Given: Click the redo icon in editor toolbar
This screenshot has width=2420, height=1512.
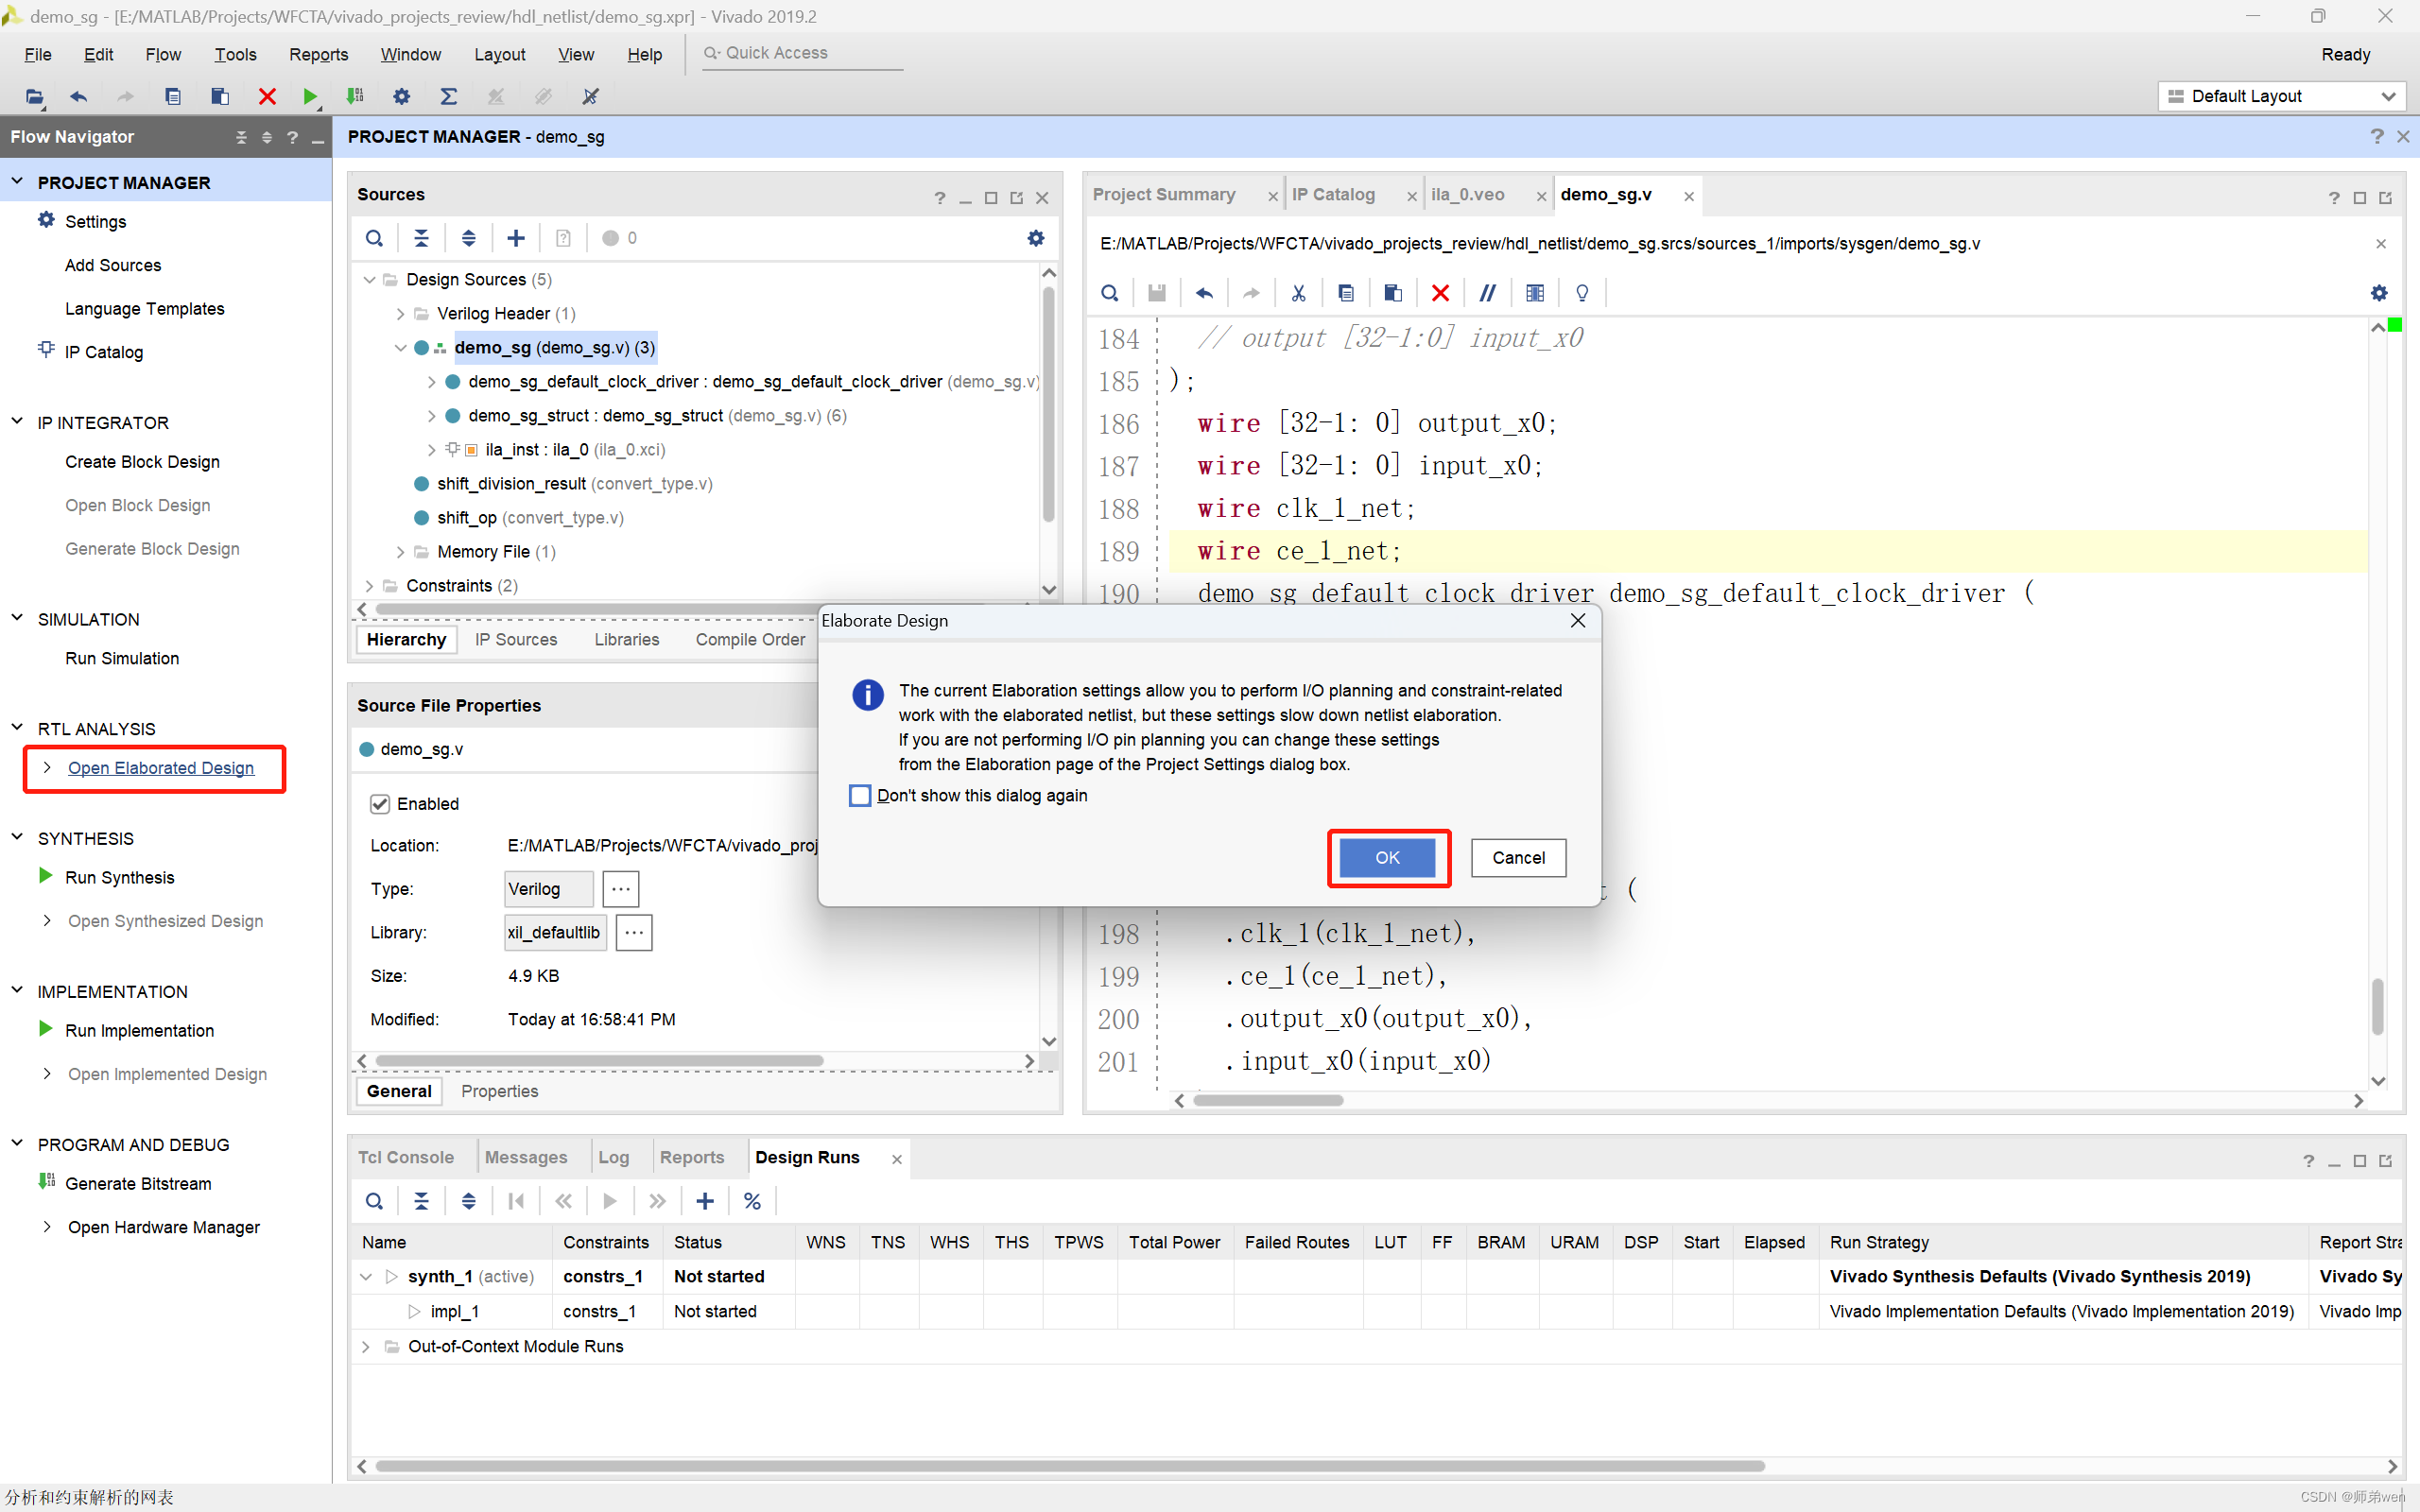Looking at the screenshot, I should pyautogui.click(x=1251, y=293).
